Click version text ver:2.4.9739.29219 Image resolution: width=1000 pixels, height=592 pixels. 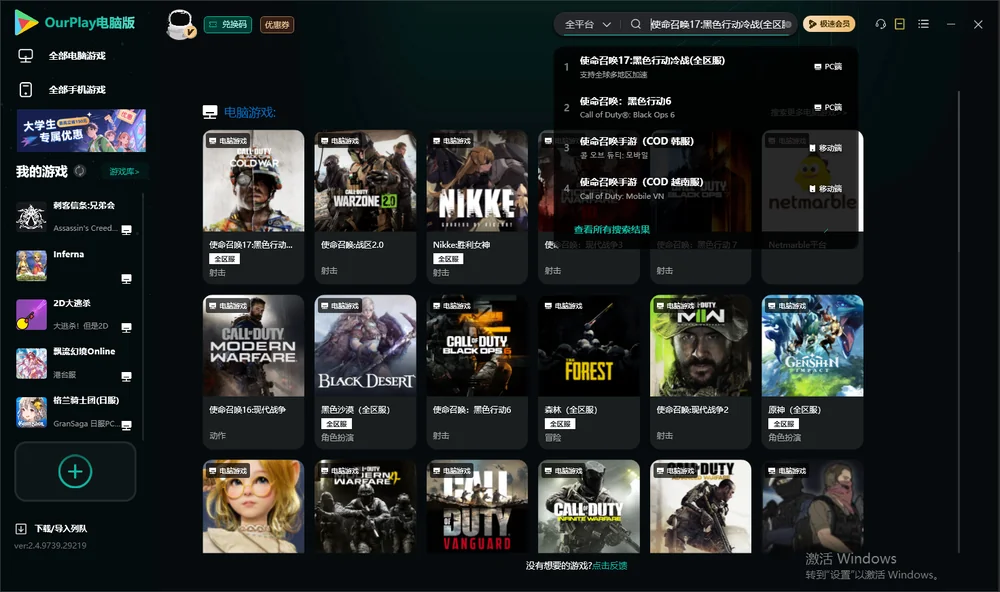[x=50, y=545]
